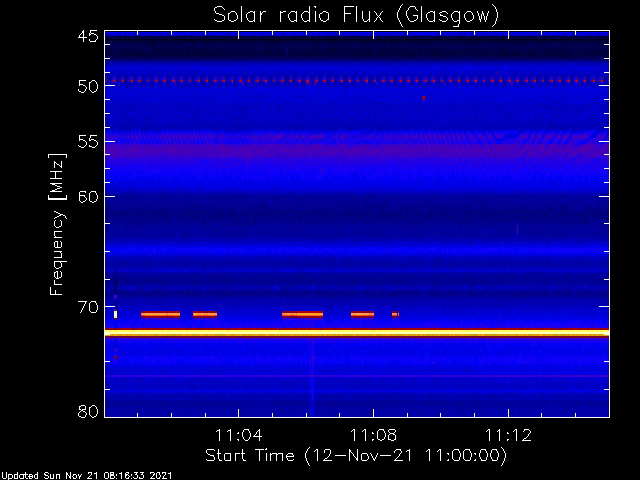
Task: Click the bright yellow-white spot at plot's left edge near 70 MHz
Action: pos(116,314)
